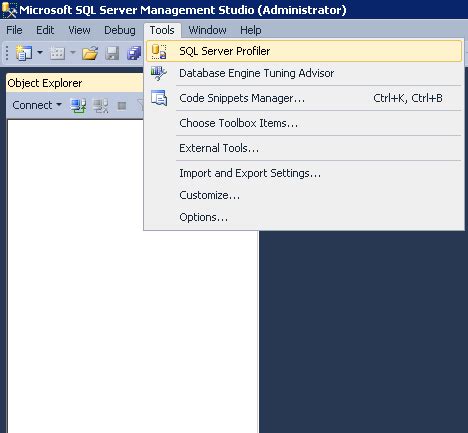Select Choose Toolbox Items...
This screenshot has height=433, width=468.
pyautogui.click(x=304, y=123)
